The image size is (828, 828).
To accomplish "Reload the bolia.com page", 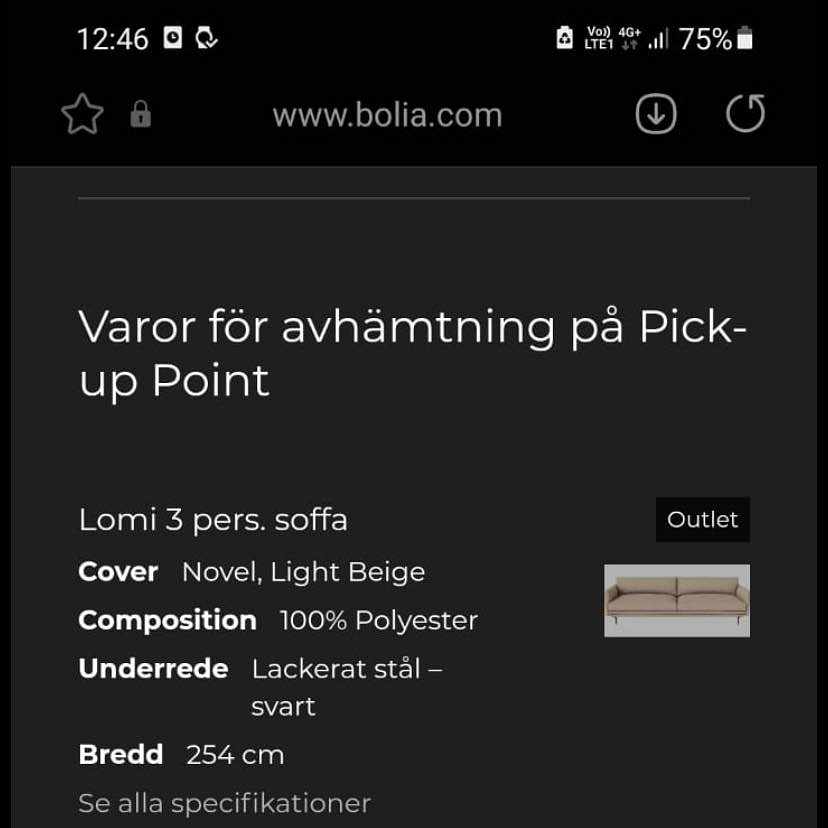I will [x=745, y=114].
